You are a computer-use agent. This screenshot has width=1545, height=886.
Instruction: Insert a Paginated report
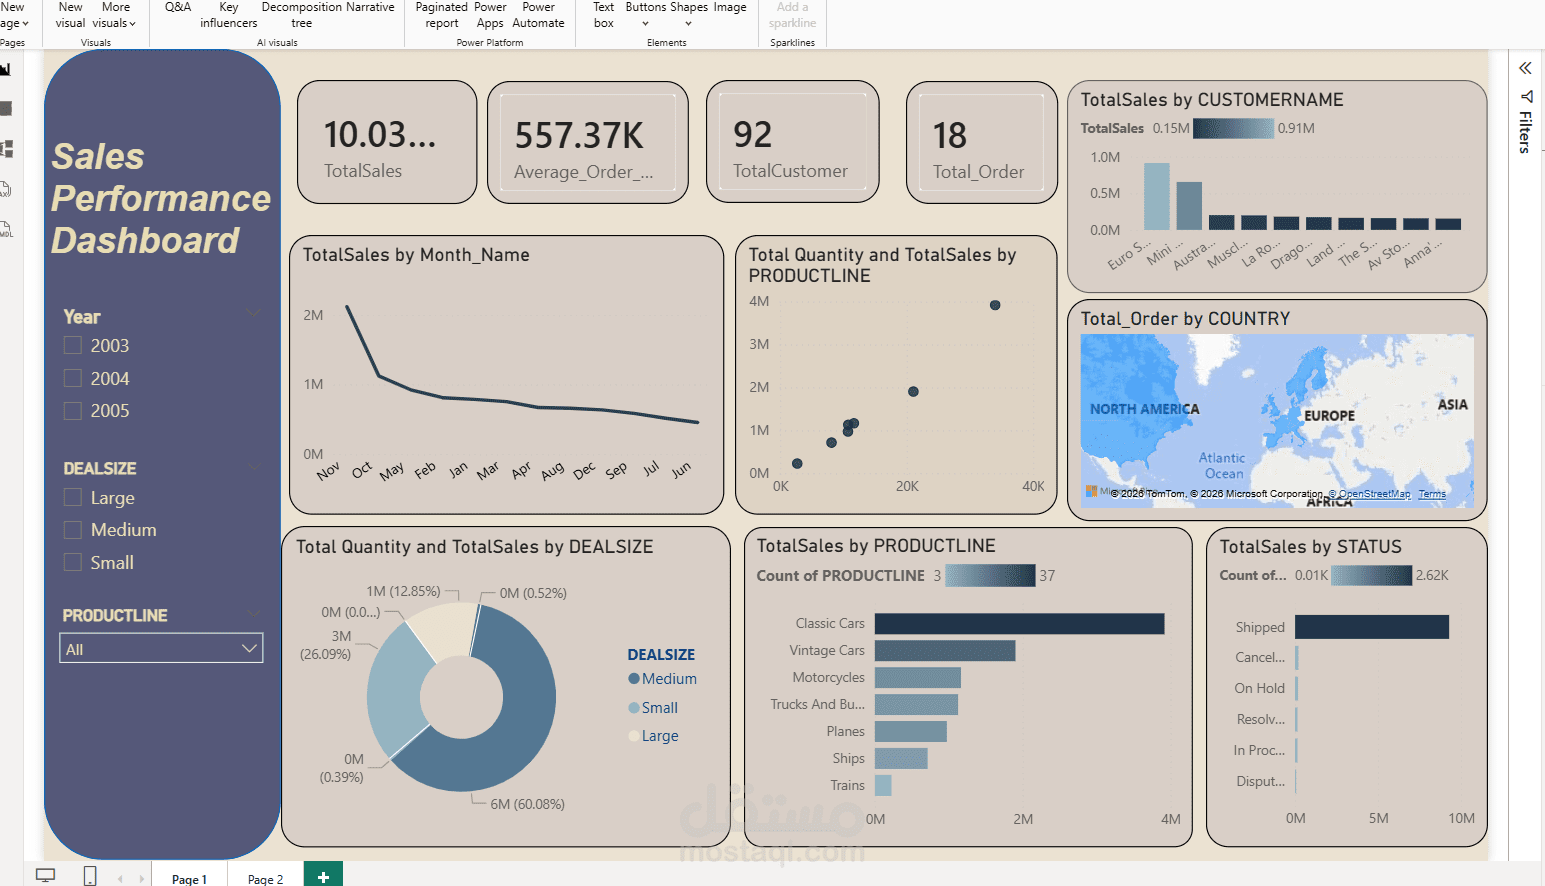(x=441, y=15)
